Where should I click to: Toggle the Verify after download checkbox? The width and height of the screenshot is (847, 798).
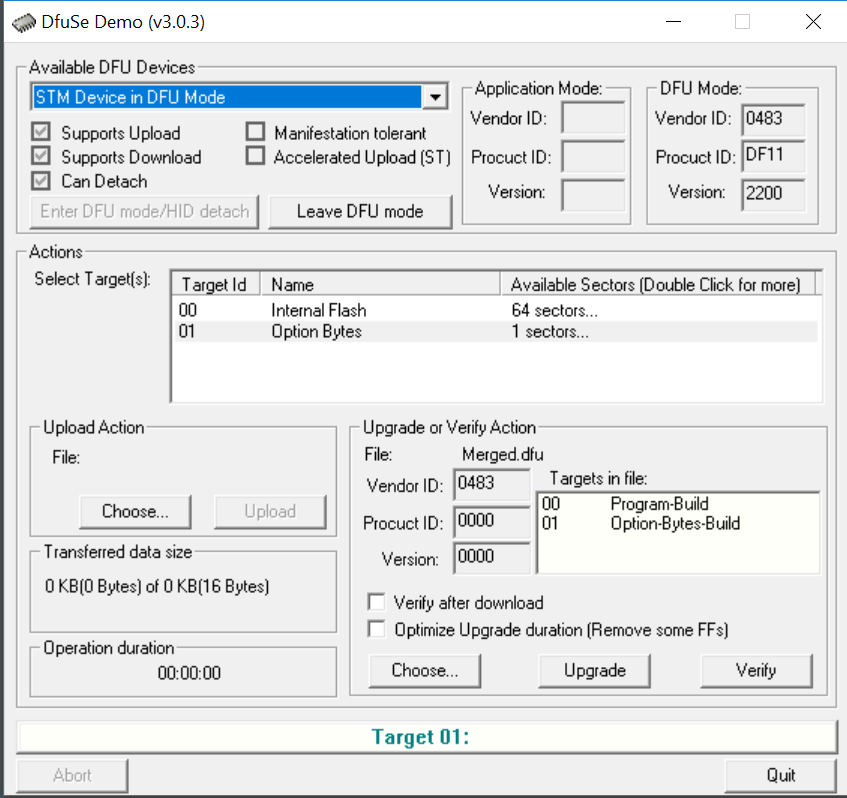[377, 602]
